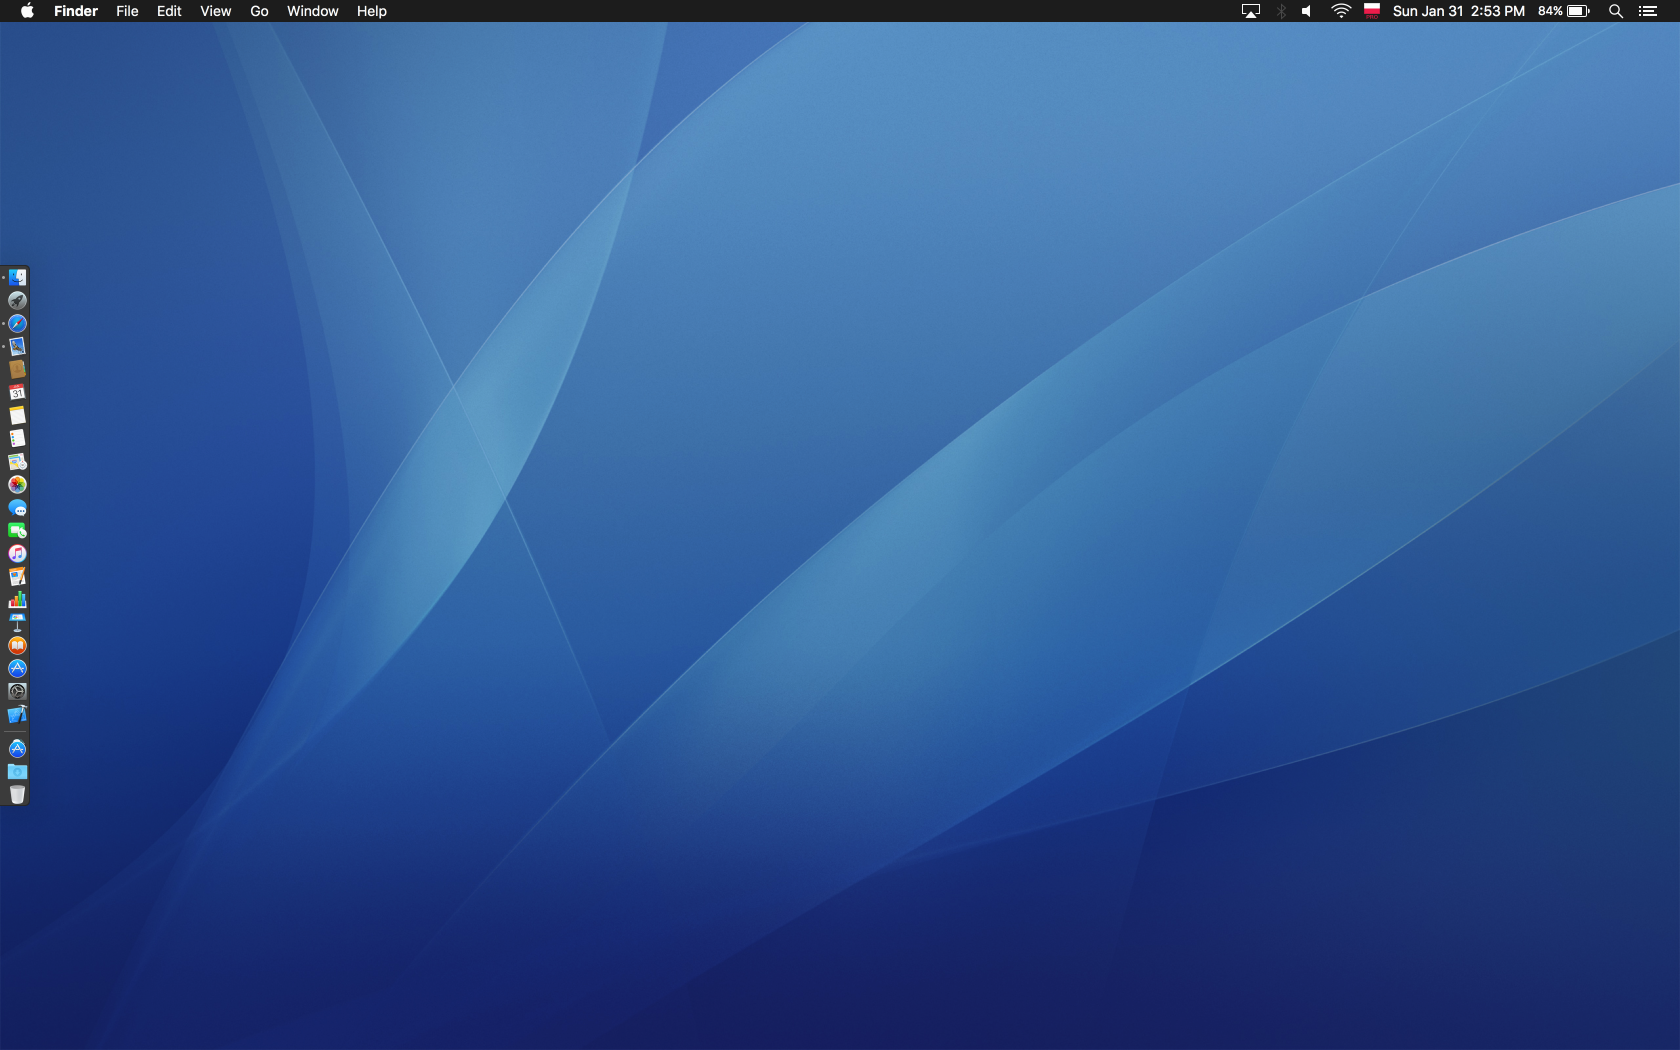This screenshot has width=1680, height=1050.
Task: Open Maps app in the Dock
Action: click(x=17, y=461)
